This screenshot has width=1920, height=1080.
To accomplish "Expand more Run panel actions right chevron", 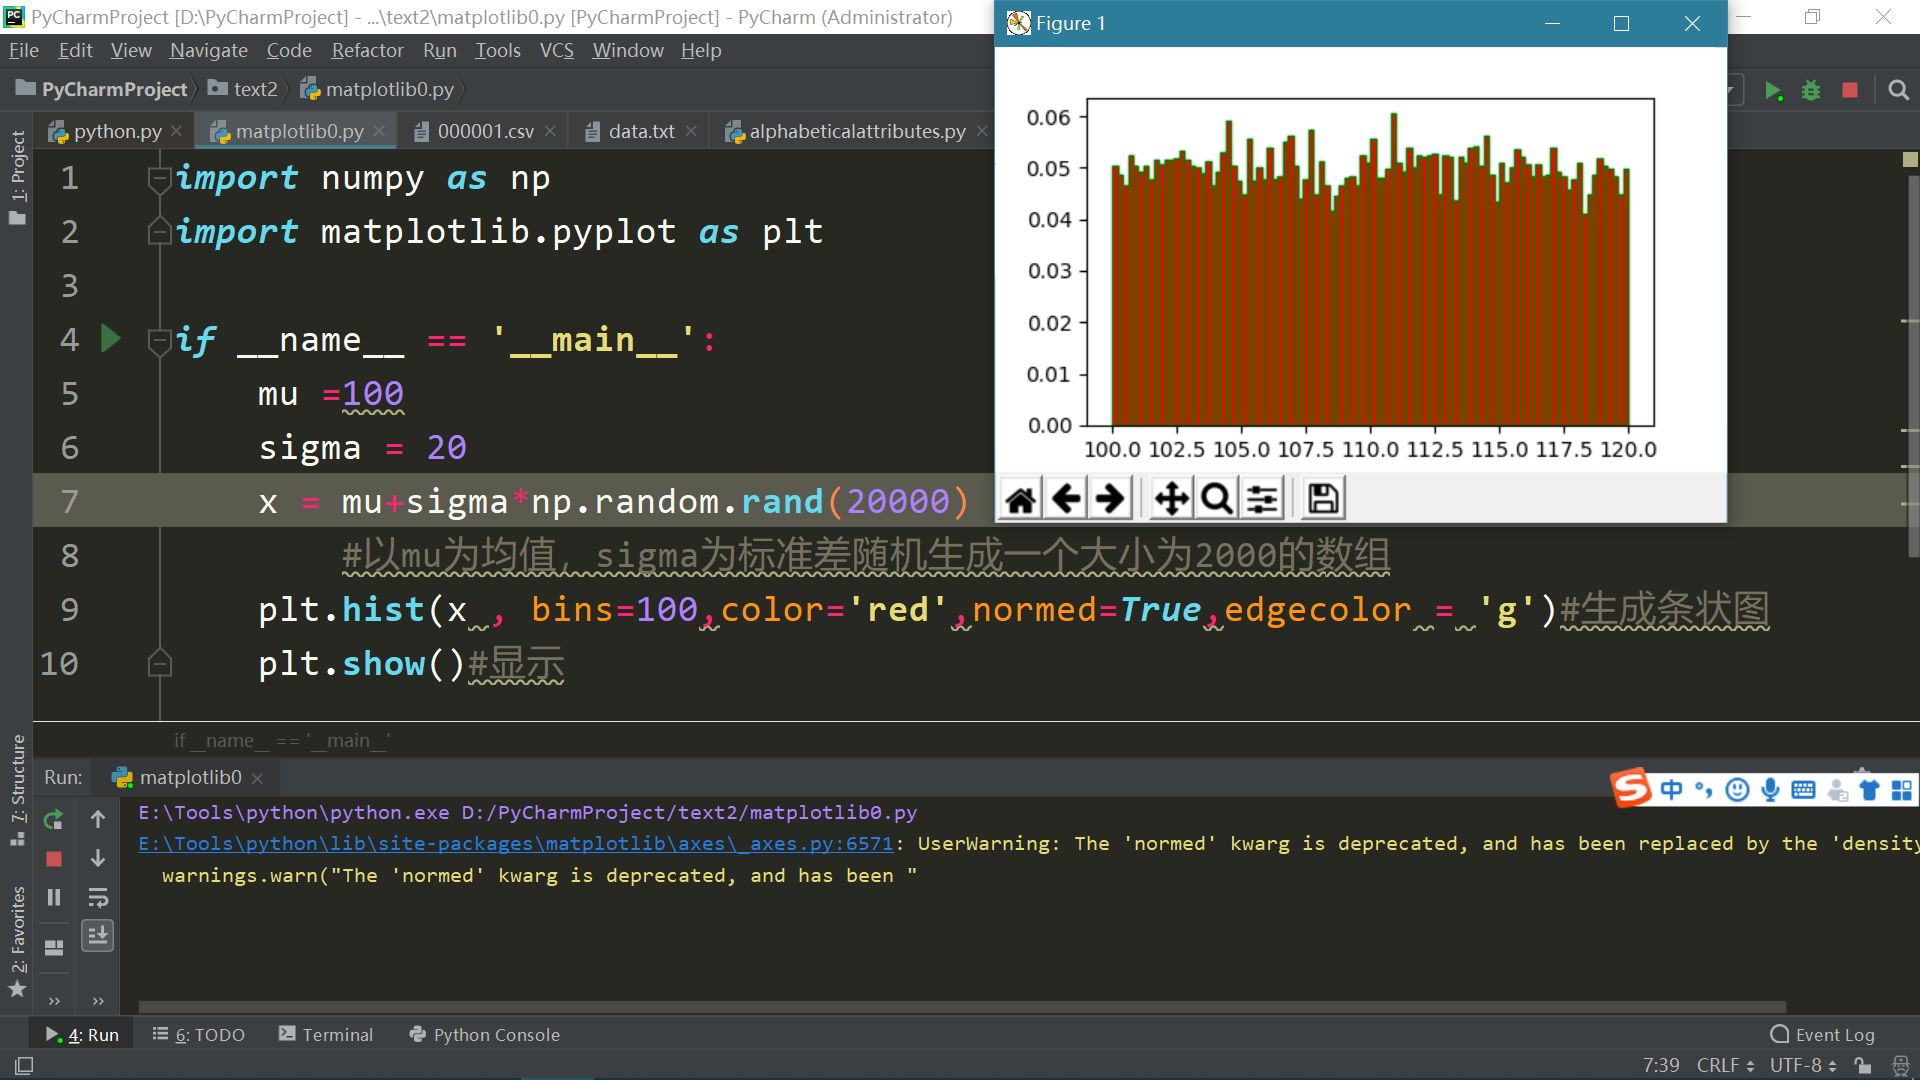I will click(98, 1000).
